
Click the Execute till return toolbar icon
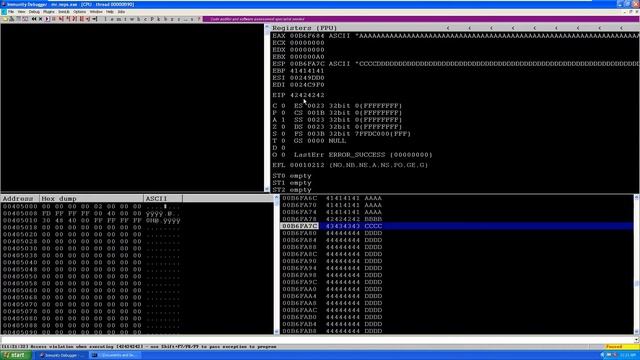pyautogui.click(x=89, y=19)
